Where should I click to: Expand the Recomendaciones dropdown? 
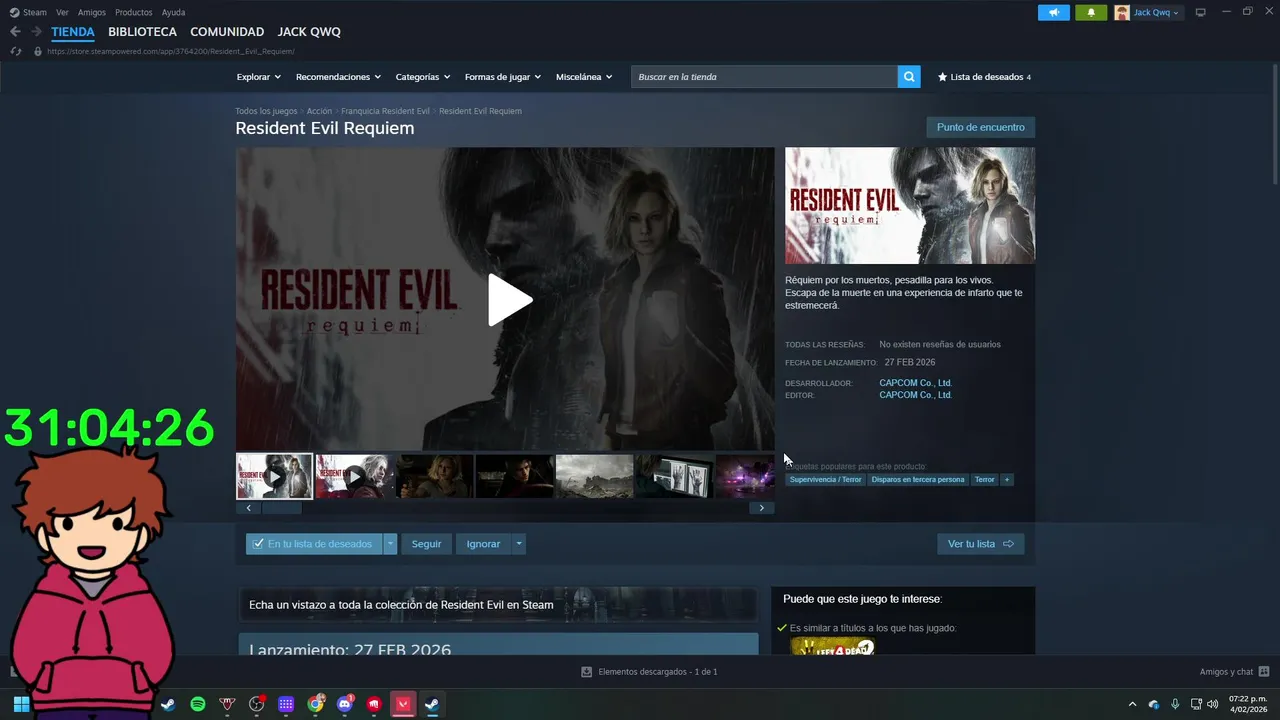pos(338,77)
